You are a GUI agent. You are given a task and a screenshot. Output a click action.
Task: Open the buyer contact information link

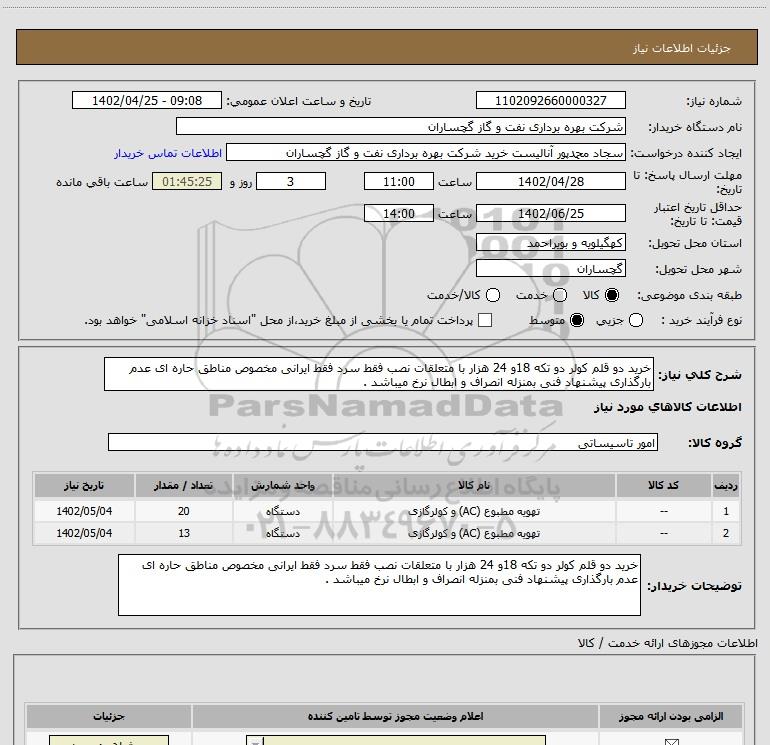[168, 154]
